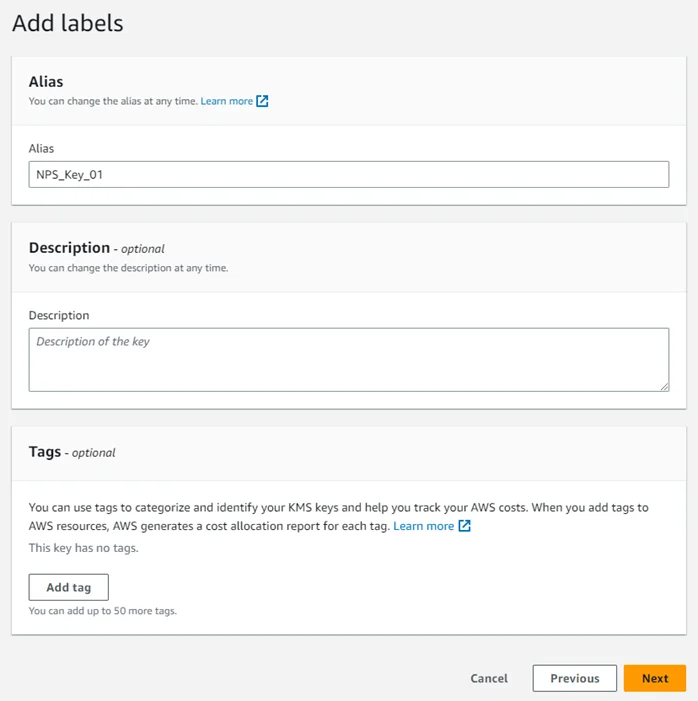Click the 'Tags - optional' section heading
Image resolution: width=698 pixels, height=701 pixels.
click(x=72, y=452)
